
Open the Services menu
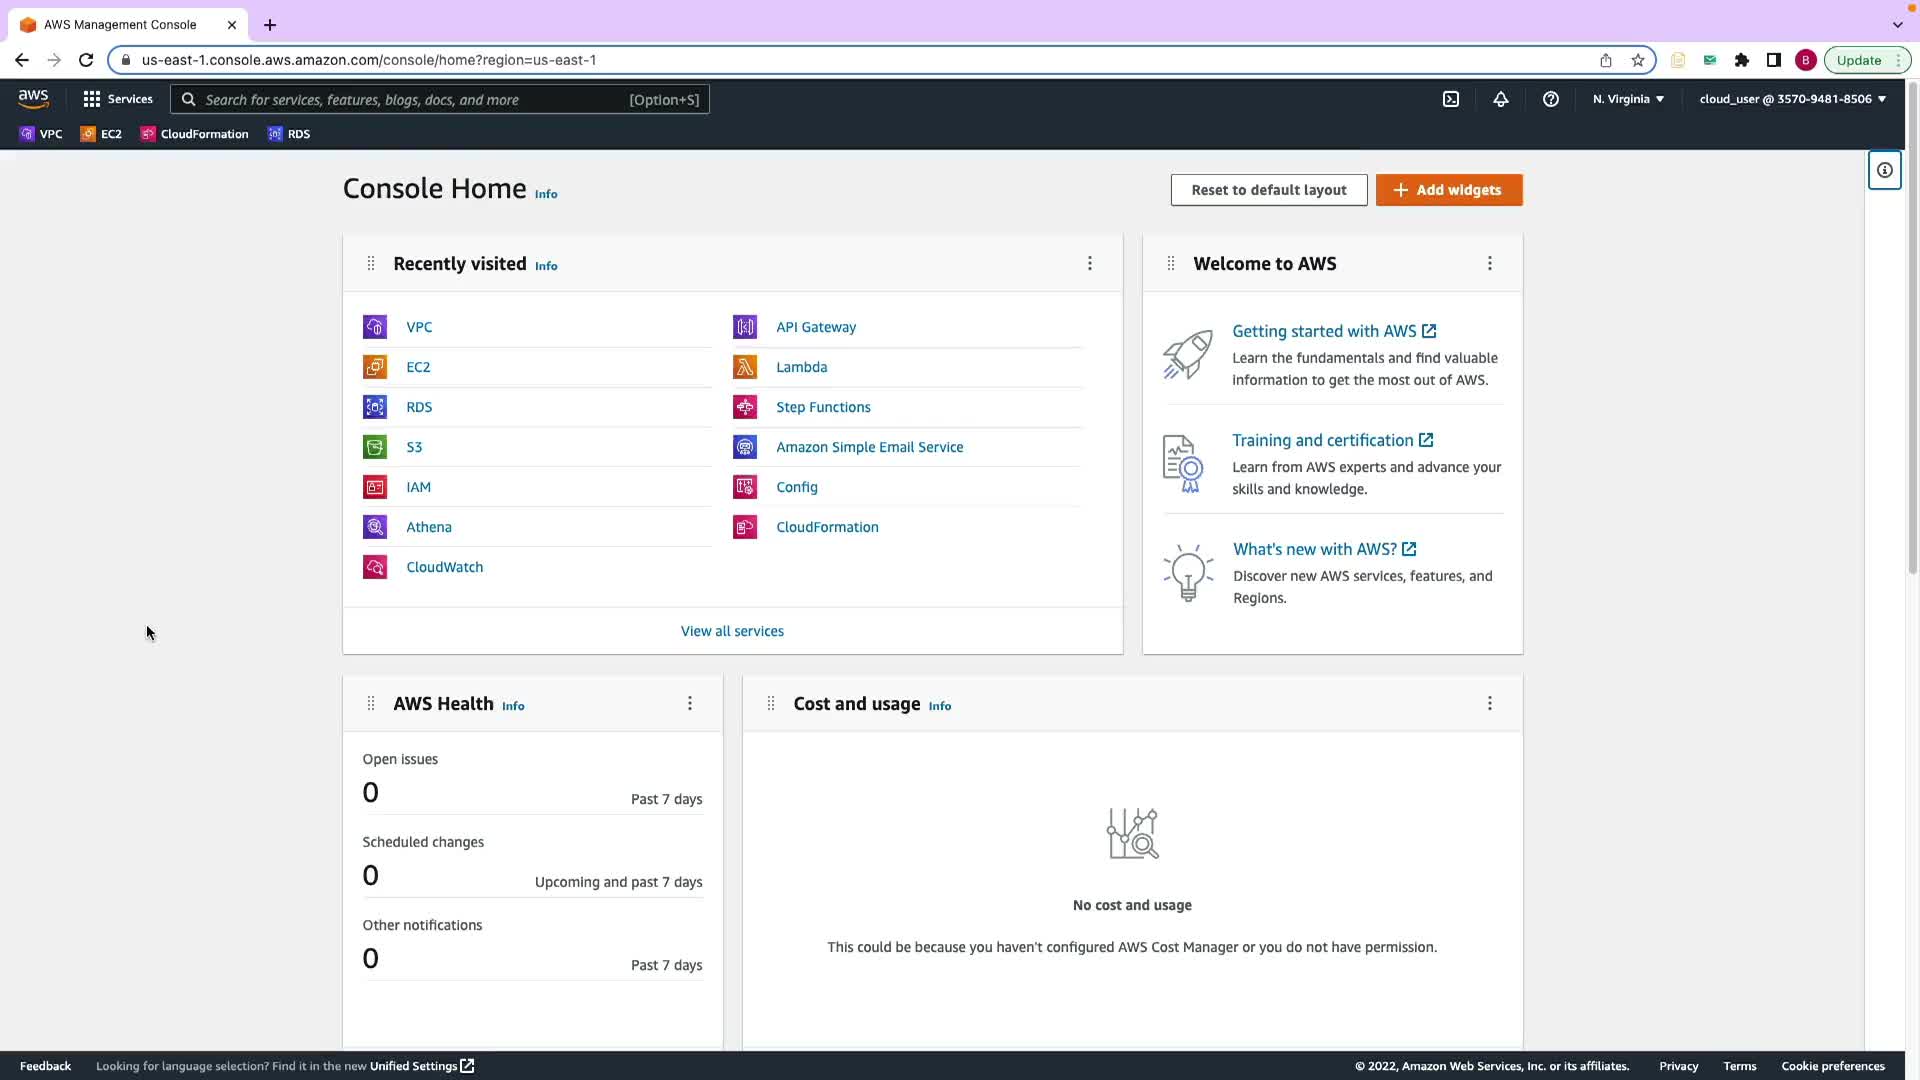pos(118,99)
